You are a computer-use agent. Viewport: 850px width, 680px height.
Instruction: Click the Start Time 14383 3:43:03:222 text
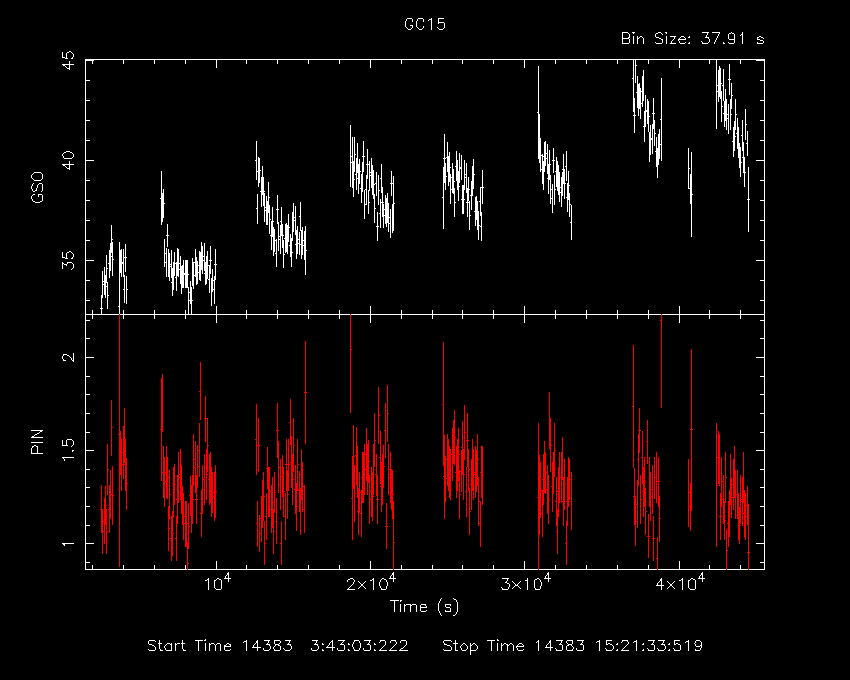click(x=278, y=646)
